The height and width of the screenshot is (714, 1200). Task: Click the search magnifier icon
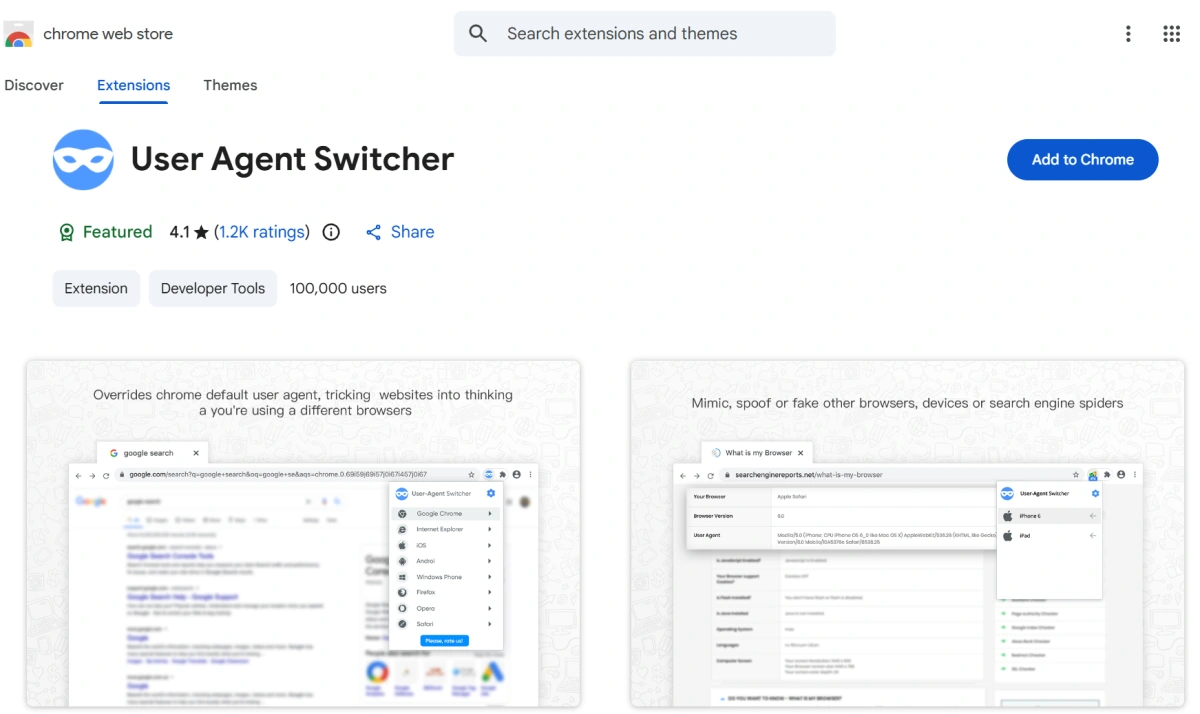[x=478, y=34]
